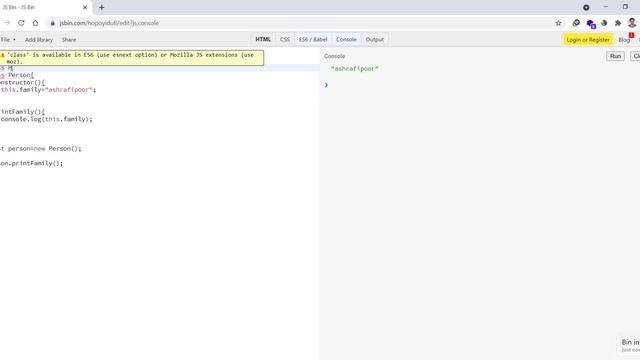Run the code with the Run button
This screenshot has width=640, height=360.
tap(615, 56)
